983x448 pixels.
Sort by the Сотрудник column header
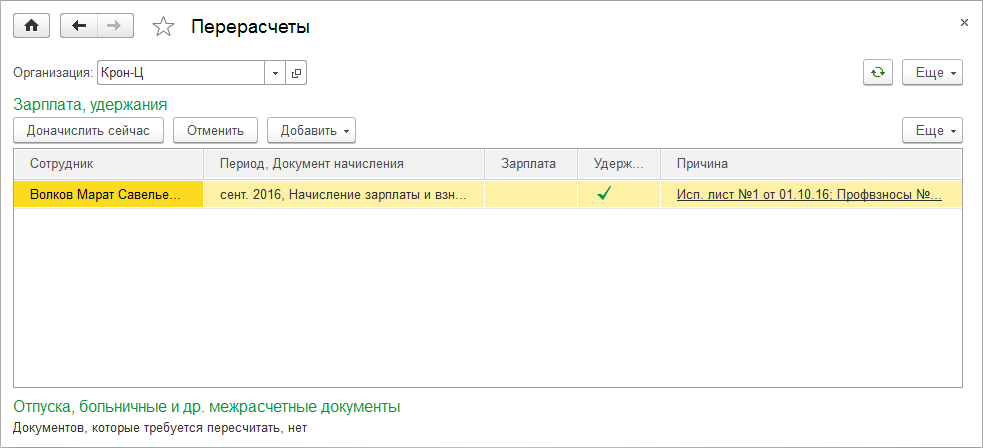coord(108,163)
